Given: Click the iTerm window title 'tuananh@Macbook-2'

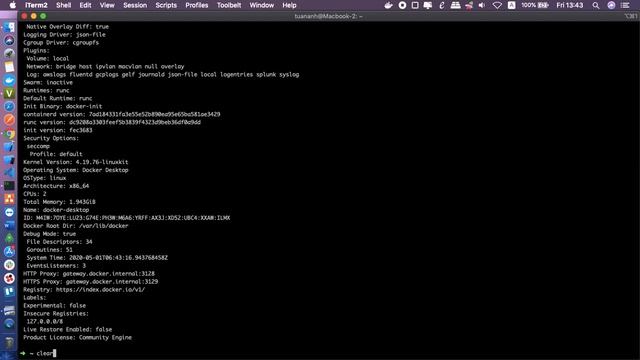Looking at the screenshot, I should tap(328, 16).
